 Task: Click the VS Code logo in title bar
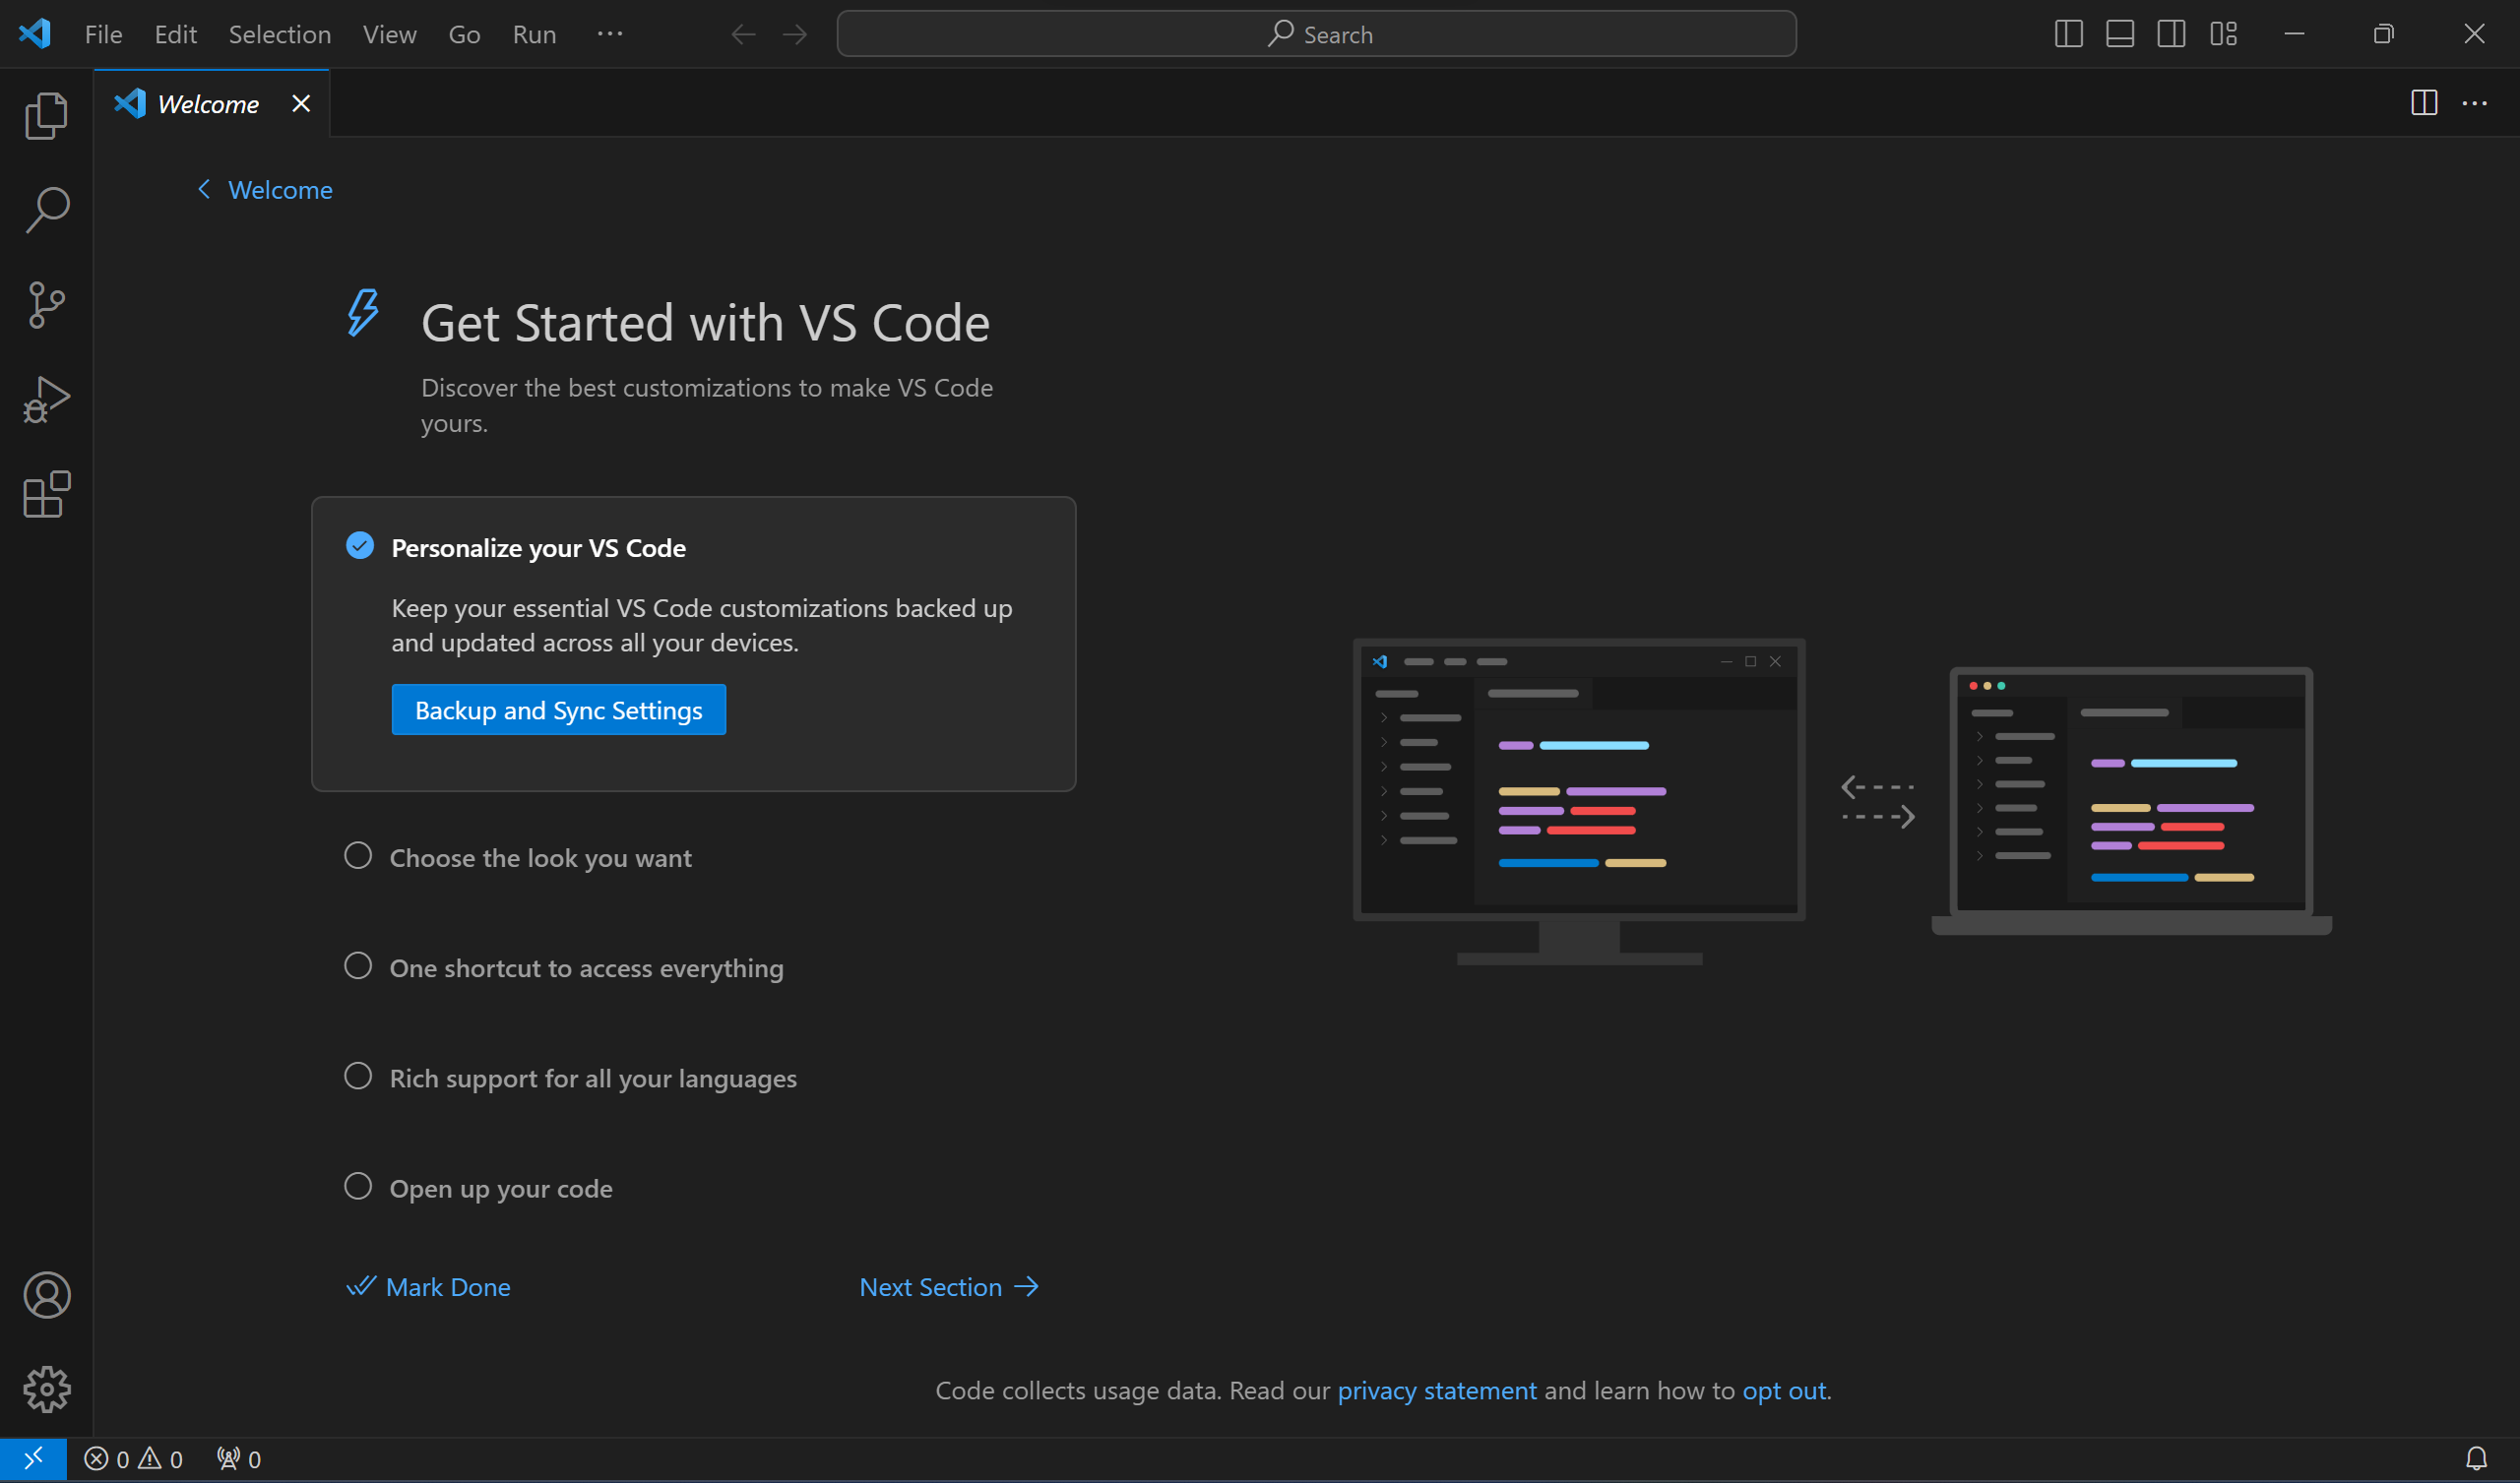[35, 34]
